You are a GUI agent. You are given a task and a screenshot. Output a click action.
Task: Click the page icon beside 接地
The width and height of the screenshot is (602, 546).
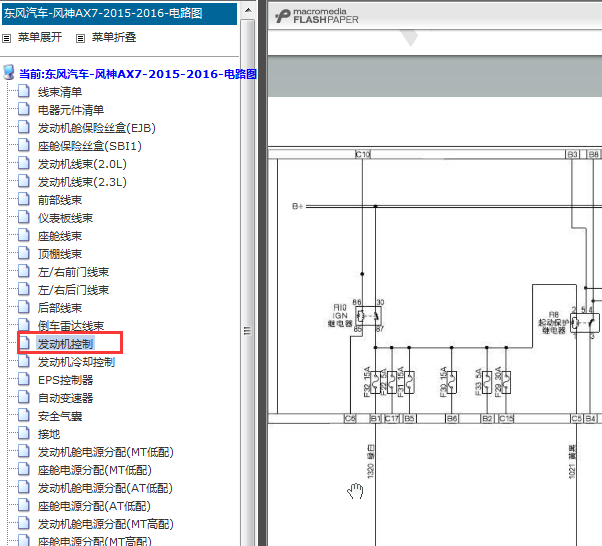24,433
